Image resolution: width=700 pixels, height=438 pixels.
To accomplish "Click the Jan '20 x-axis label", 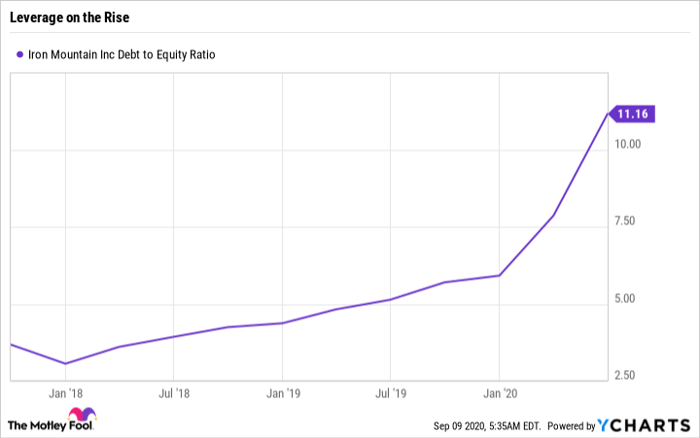I will pyautogui.click(x=500, y=393).
